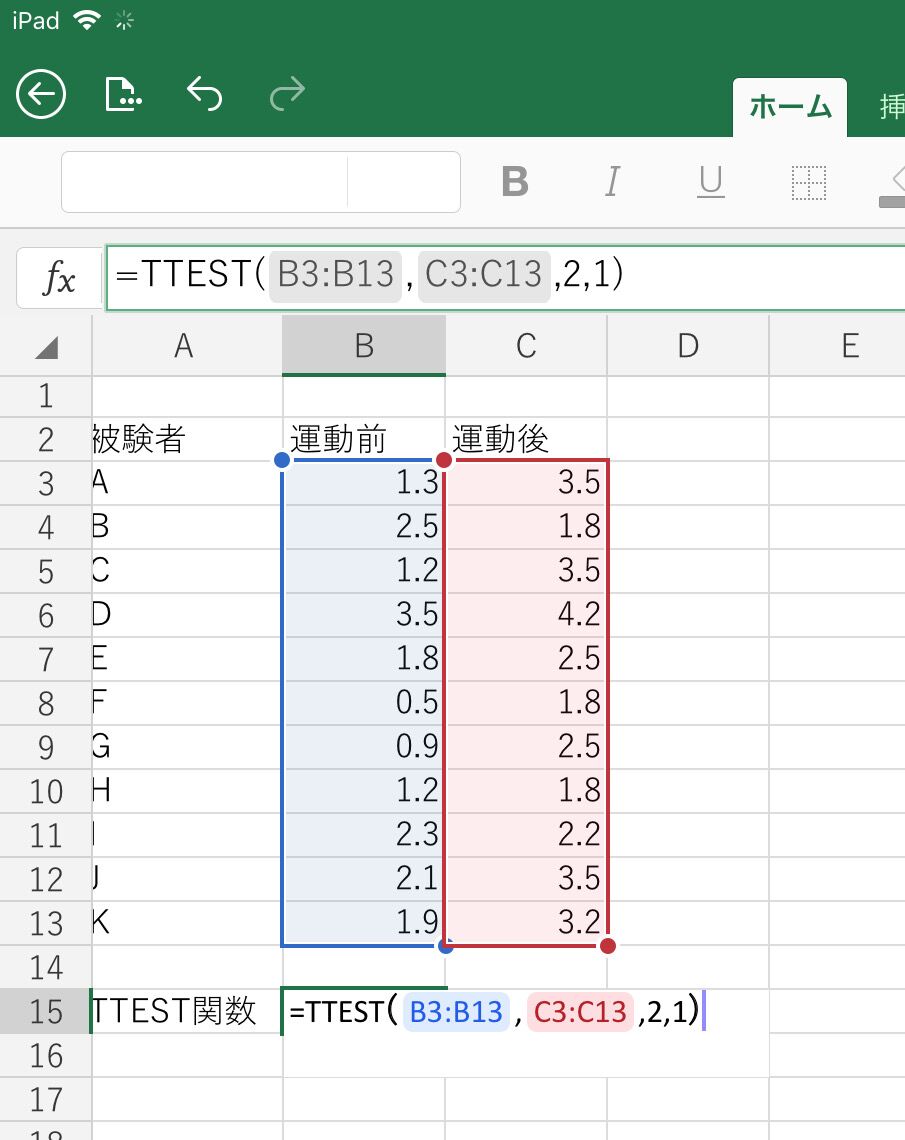Click subject F cell in row 8
The height and width of the screenshot is (1140, 905).
click(x=188, y=703)
